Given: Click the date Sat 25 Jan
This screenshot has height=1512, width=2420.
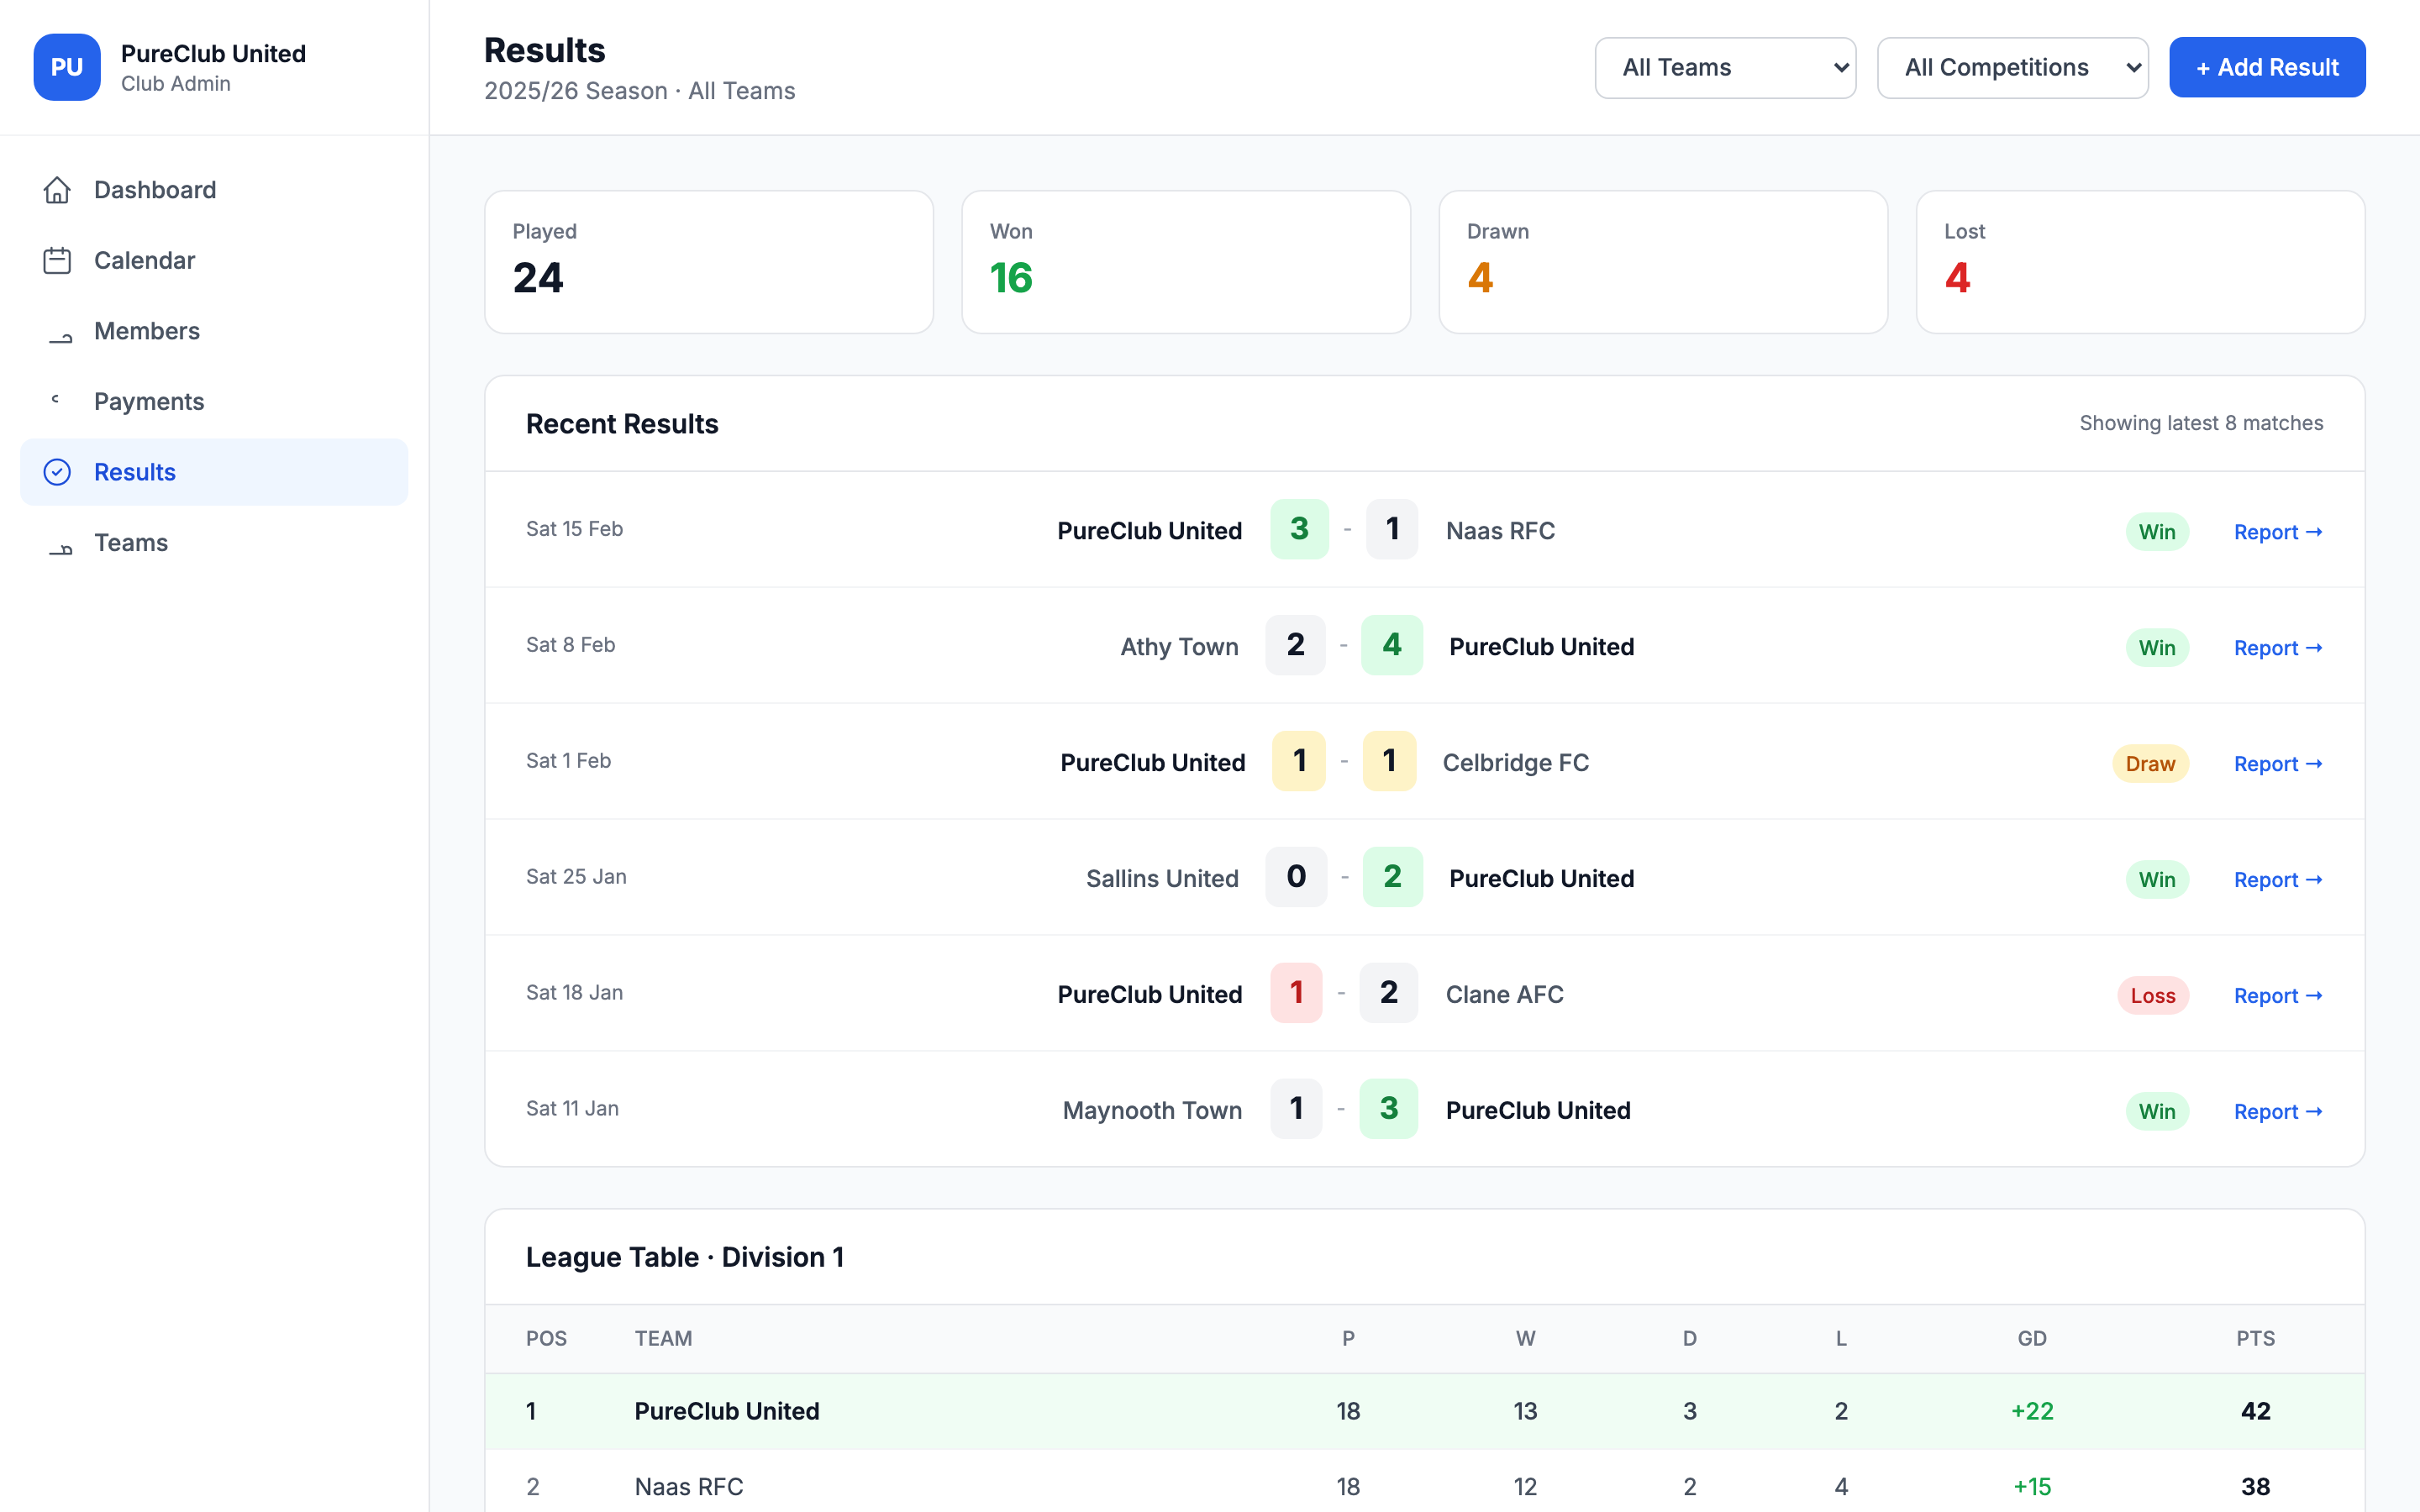Looking at the screenshot, I should coord(576,877).
